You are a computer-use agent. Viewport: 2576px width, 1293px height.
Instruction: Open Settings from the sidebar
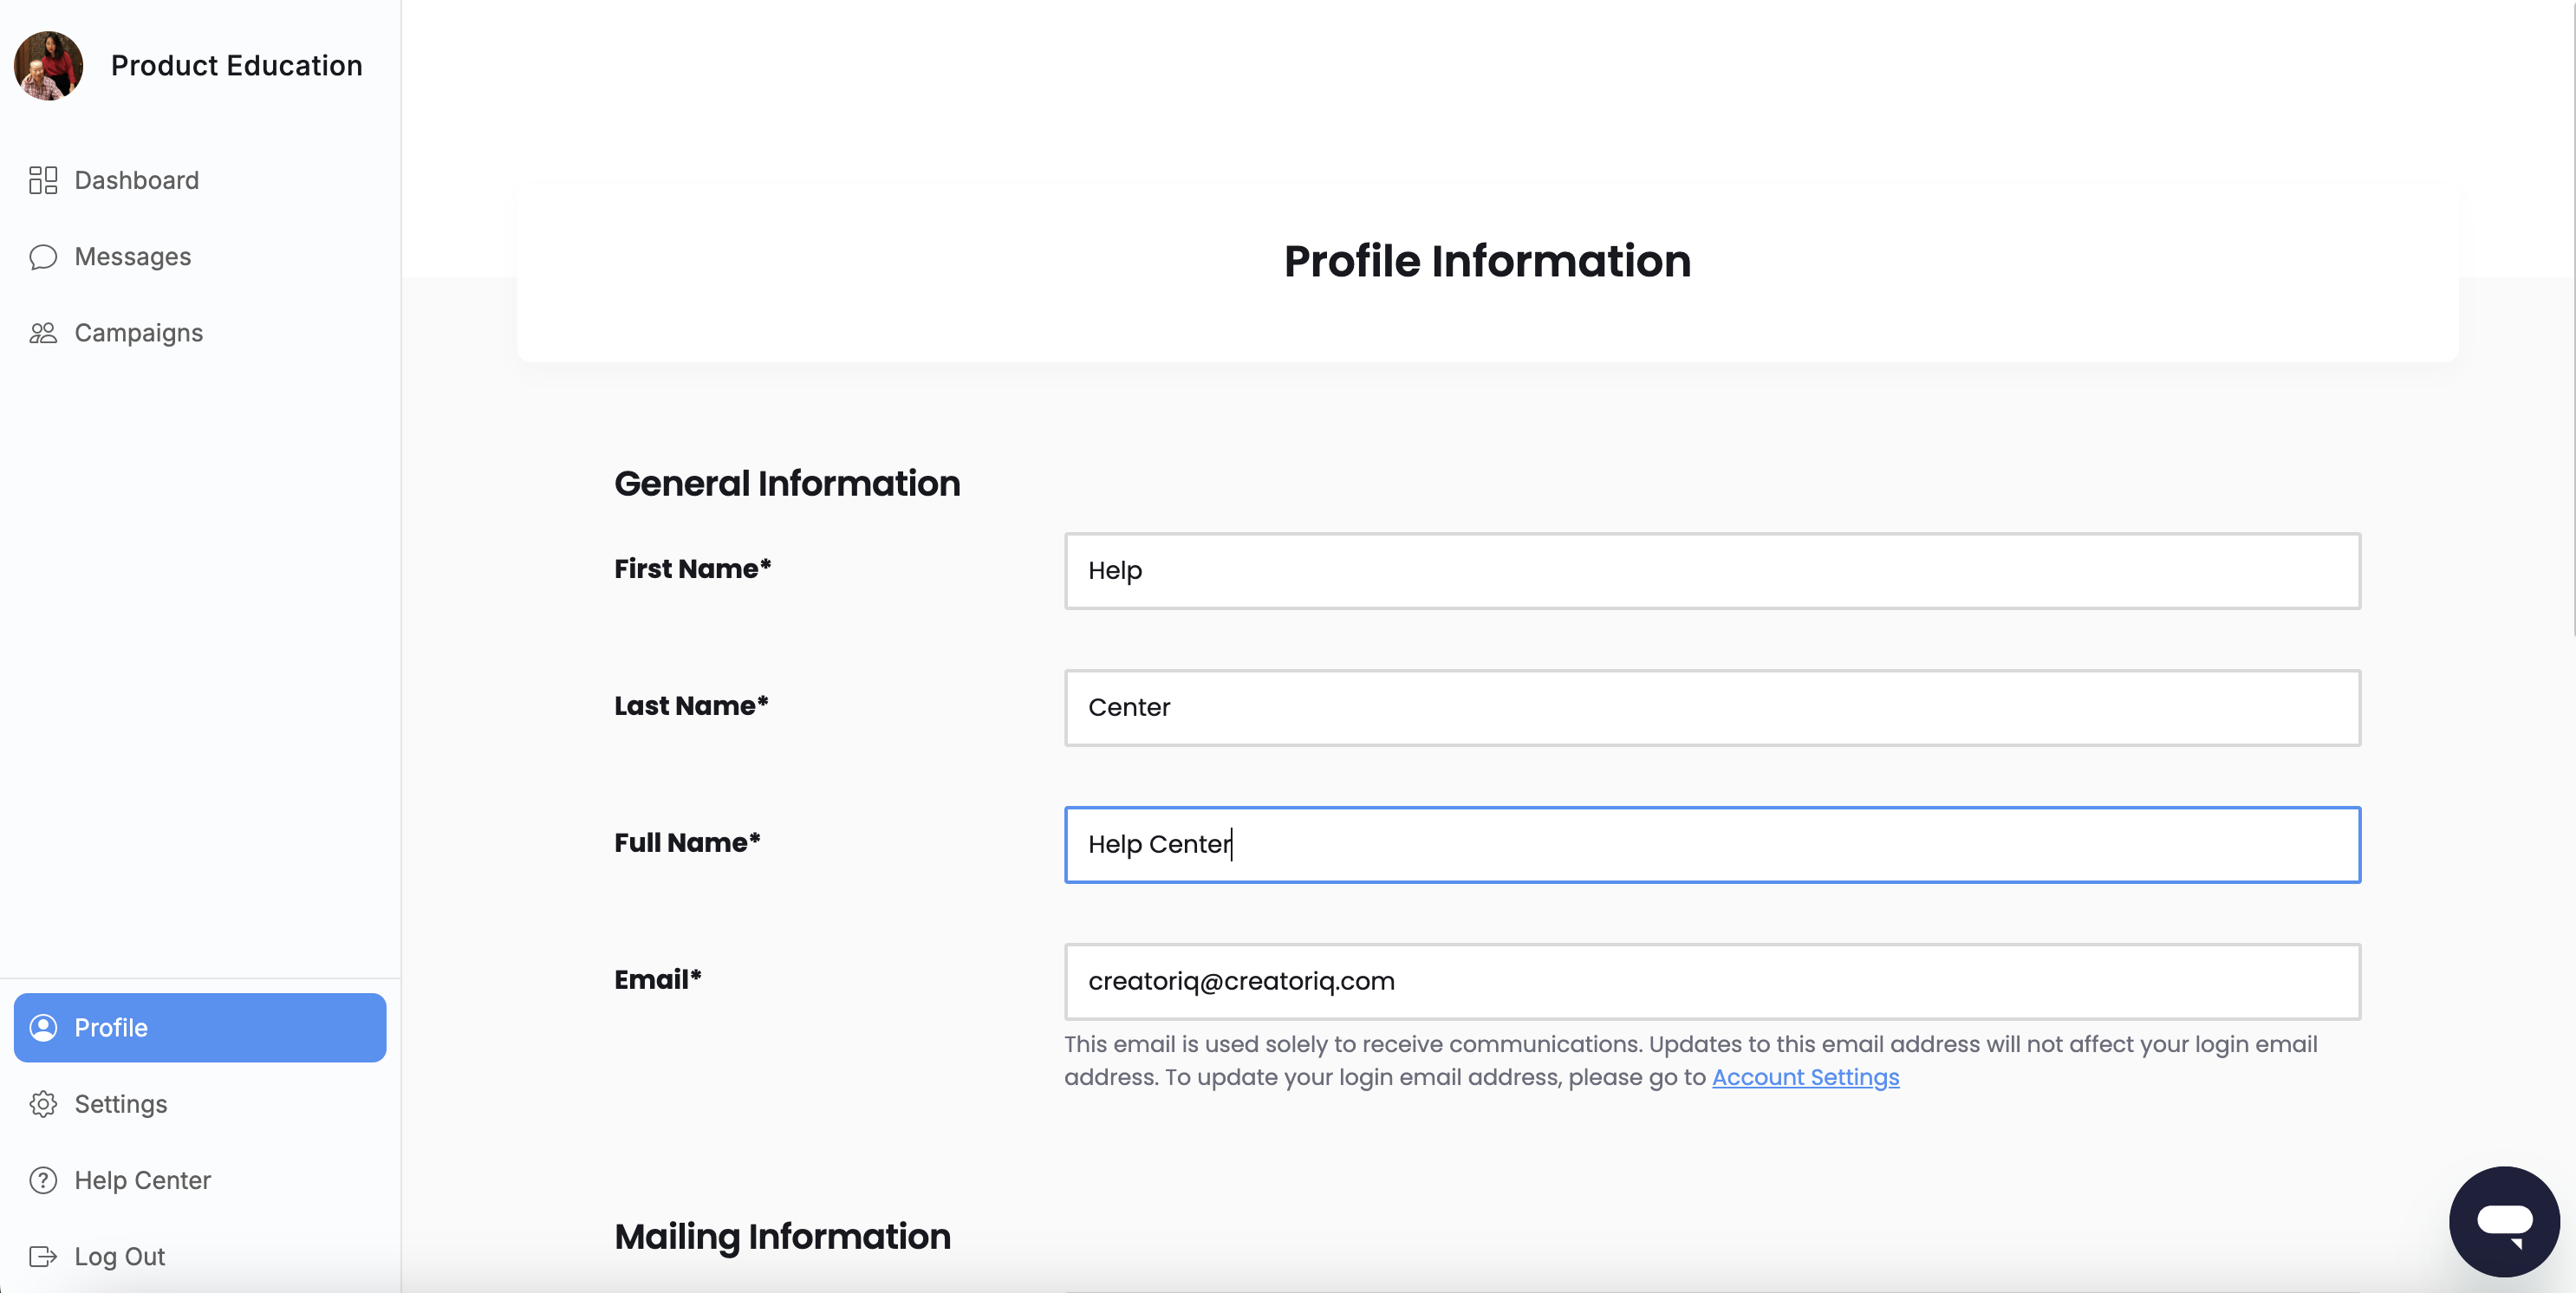click(200, 1104)
